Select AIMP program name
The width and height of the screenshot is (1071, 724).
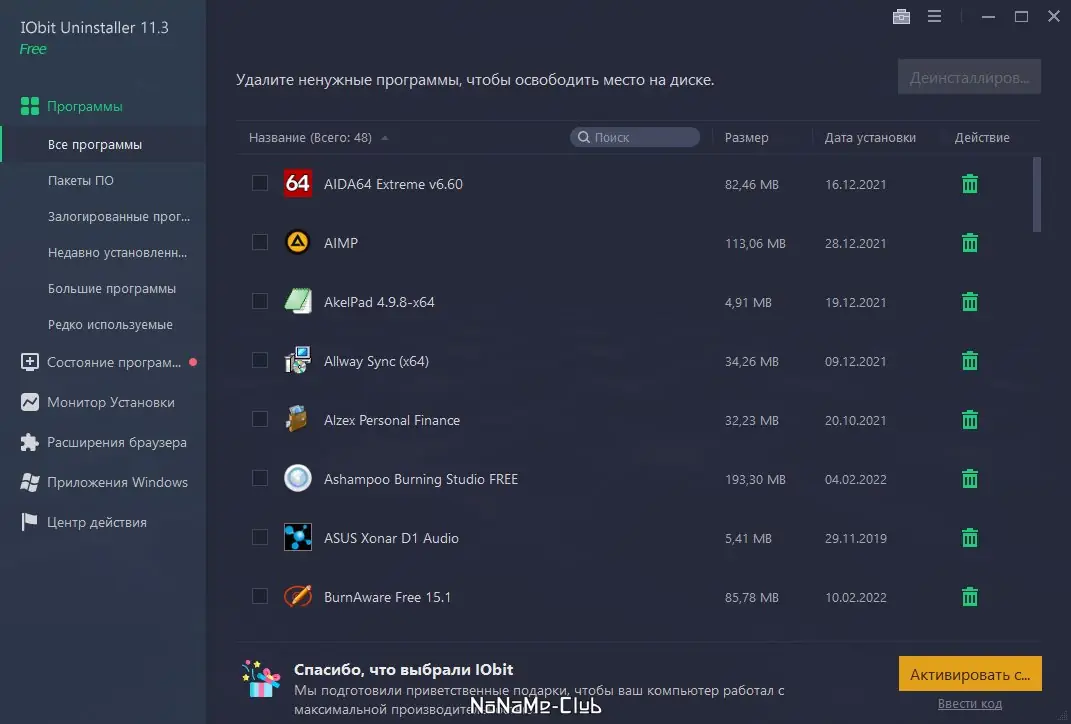(341, 242)
